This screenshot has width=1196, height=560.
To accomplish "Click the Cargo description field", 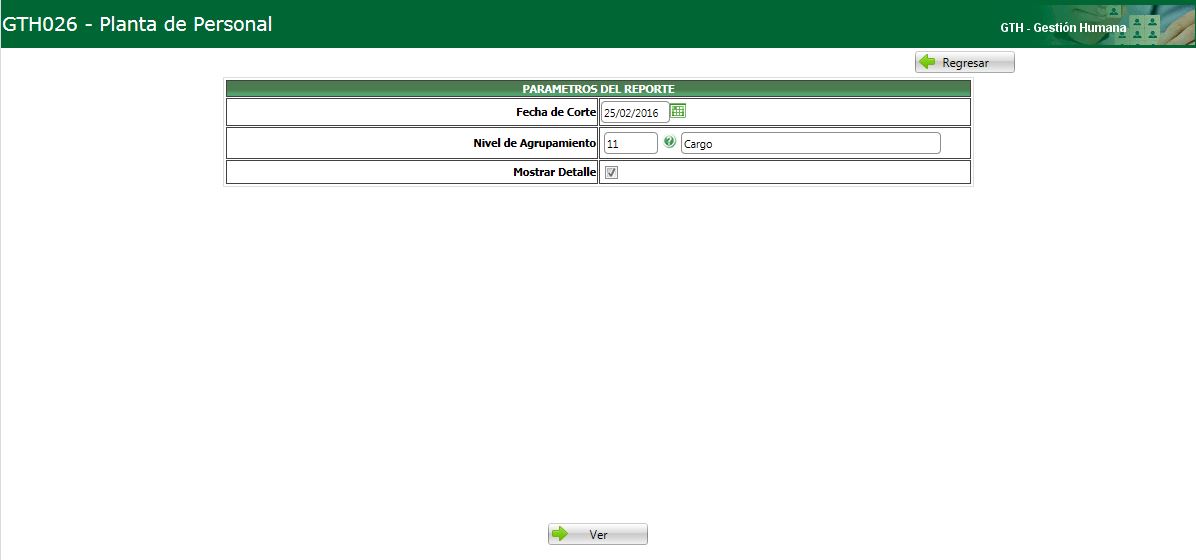I will (810, 143).
